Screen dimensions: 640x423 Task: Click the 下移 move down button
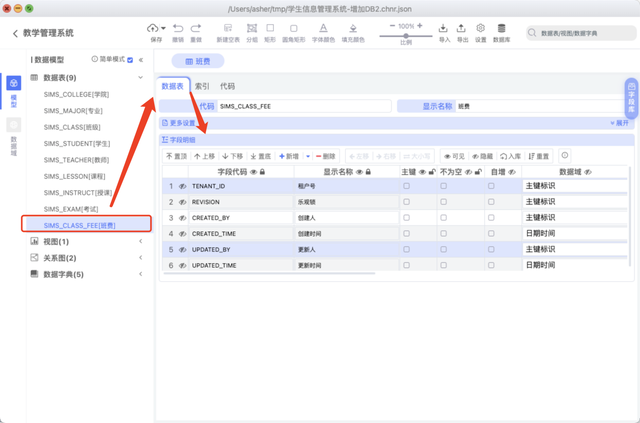232,156
